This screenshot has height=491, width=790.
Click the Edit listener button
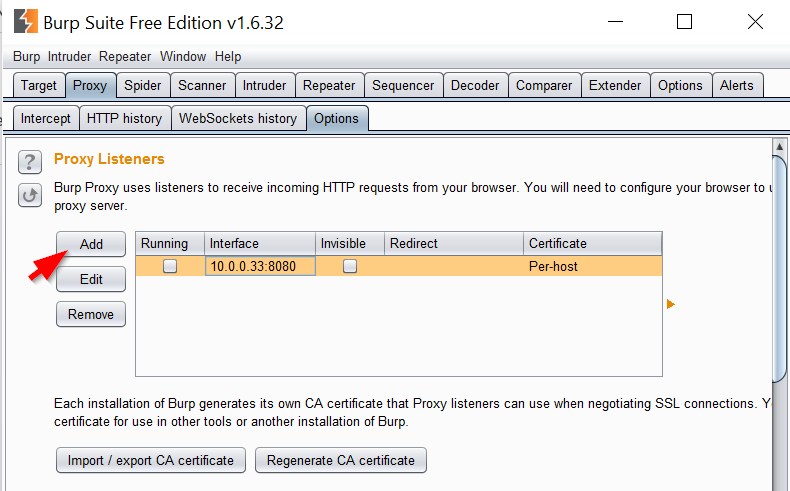91,279
